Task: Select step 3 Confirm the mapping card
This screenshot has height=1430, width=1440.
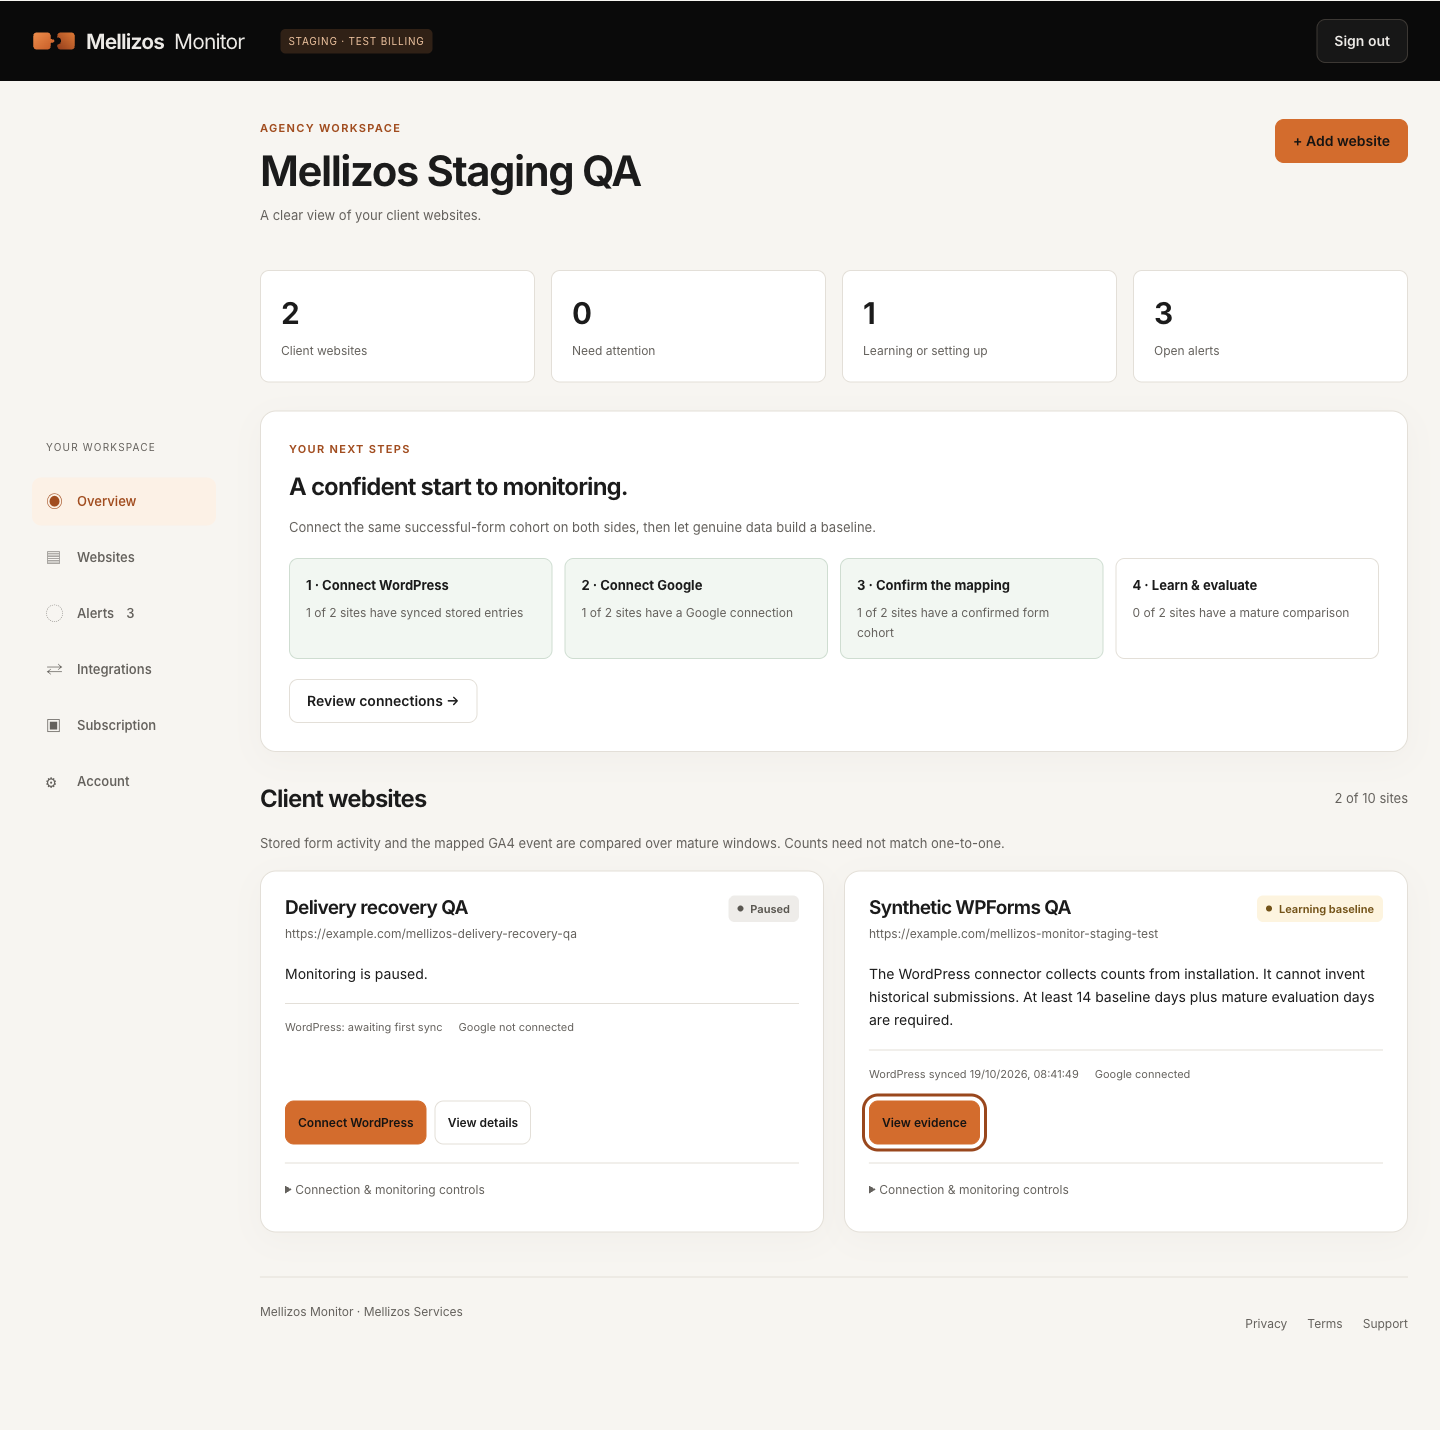Action: point(972,608)
